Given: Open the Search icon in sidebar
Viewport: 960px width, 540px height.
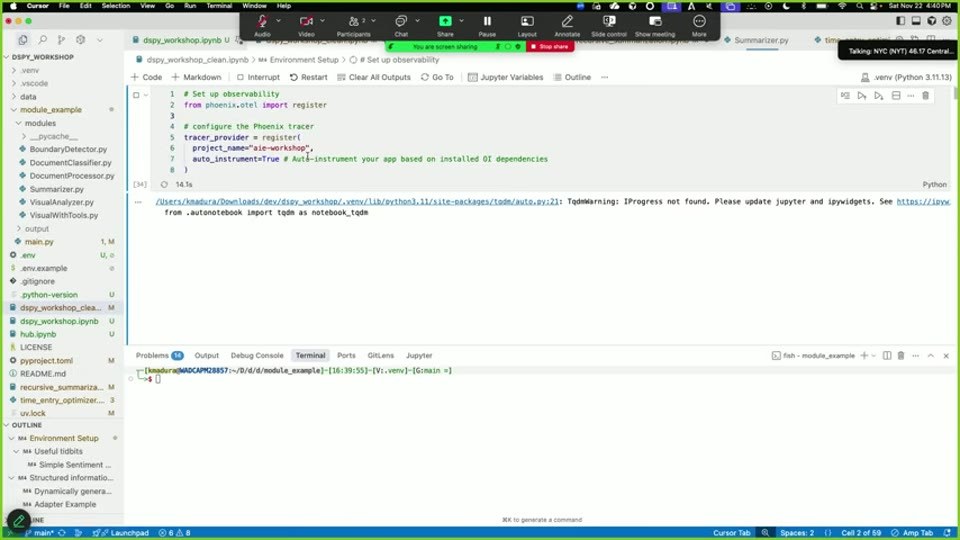Looking at the screenshot, I should (x=42, y=40).
